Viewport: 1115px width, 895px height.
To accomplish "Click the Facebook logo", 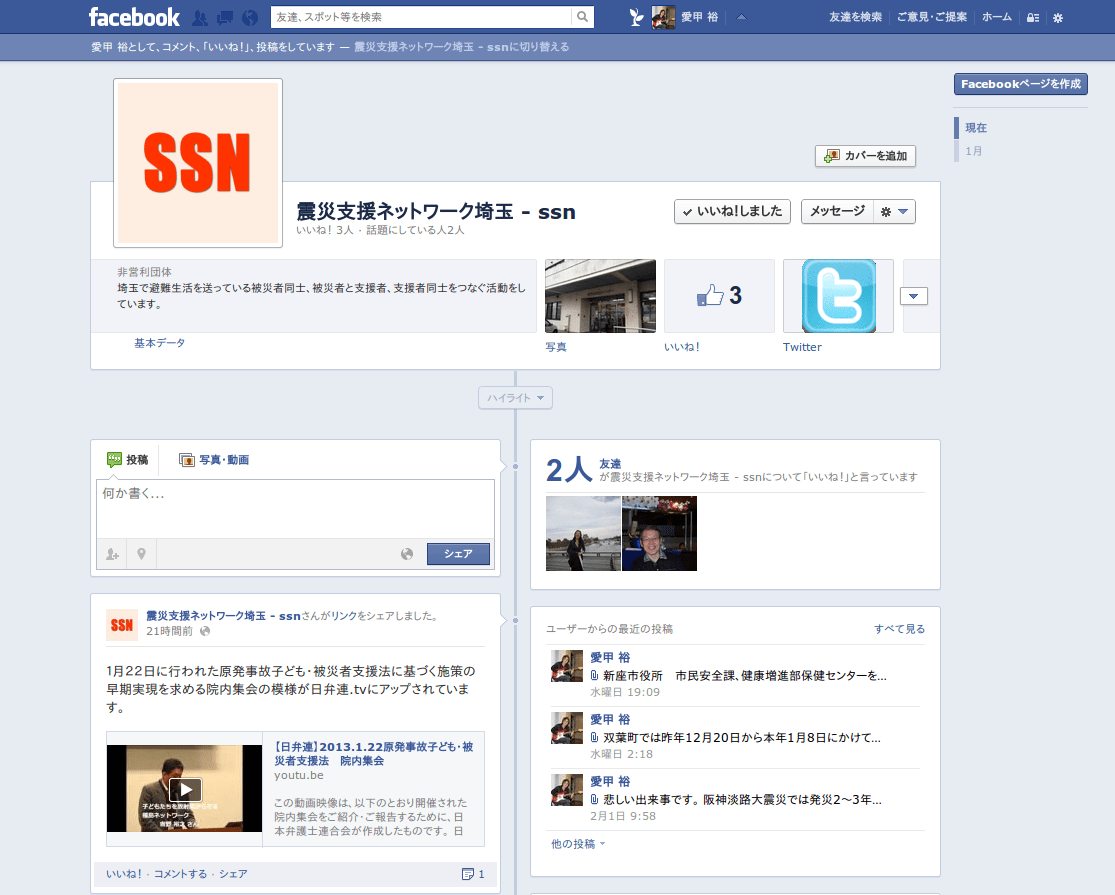I will [x=134, y=17].
